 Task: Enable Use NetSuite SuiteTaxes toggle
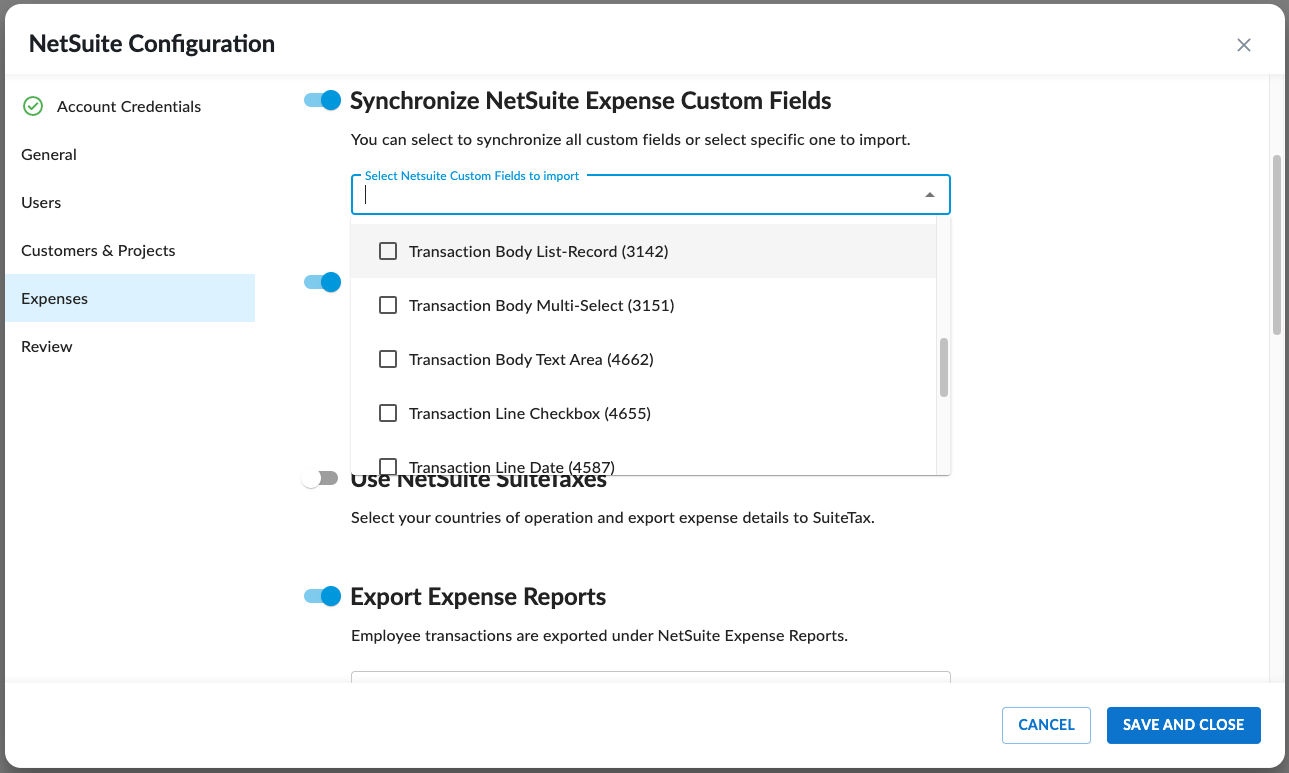(321, 479)
